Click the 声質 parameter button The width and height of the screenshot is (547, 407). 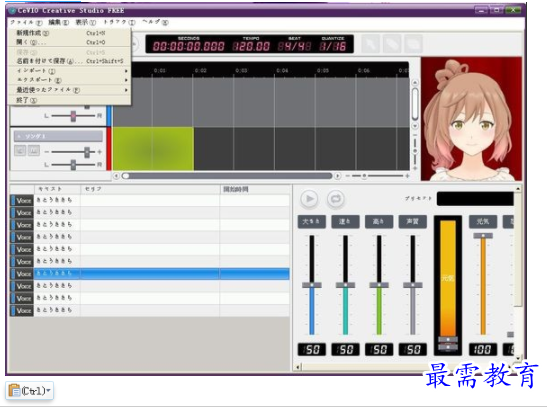[413, 221]
